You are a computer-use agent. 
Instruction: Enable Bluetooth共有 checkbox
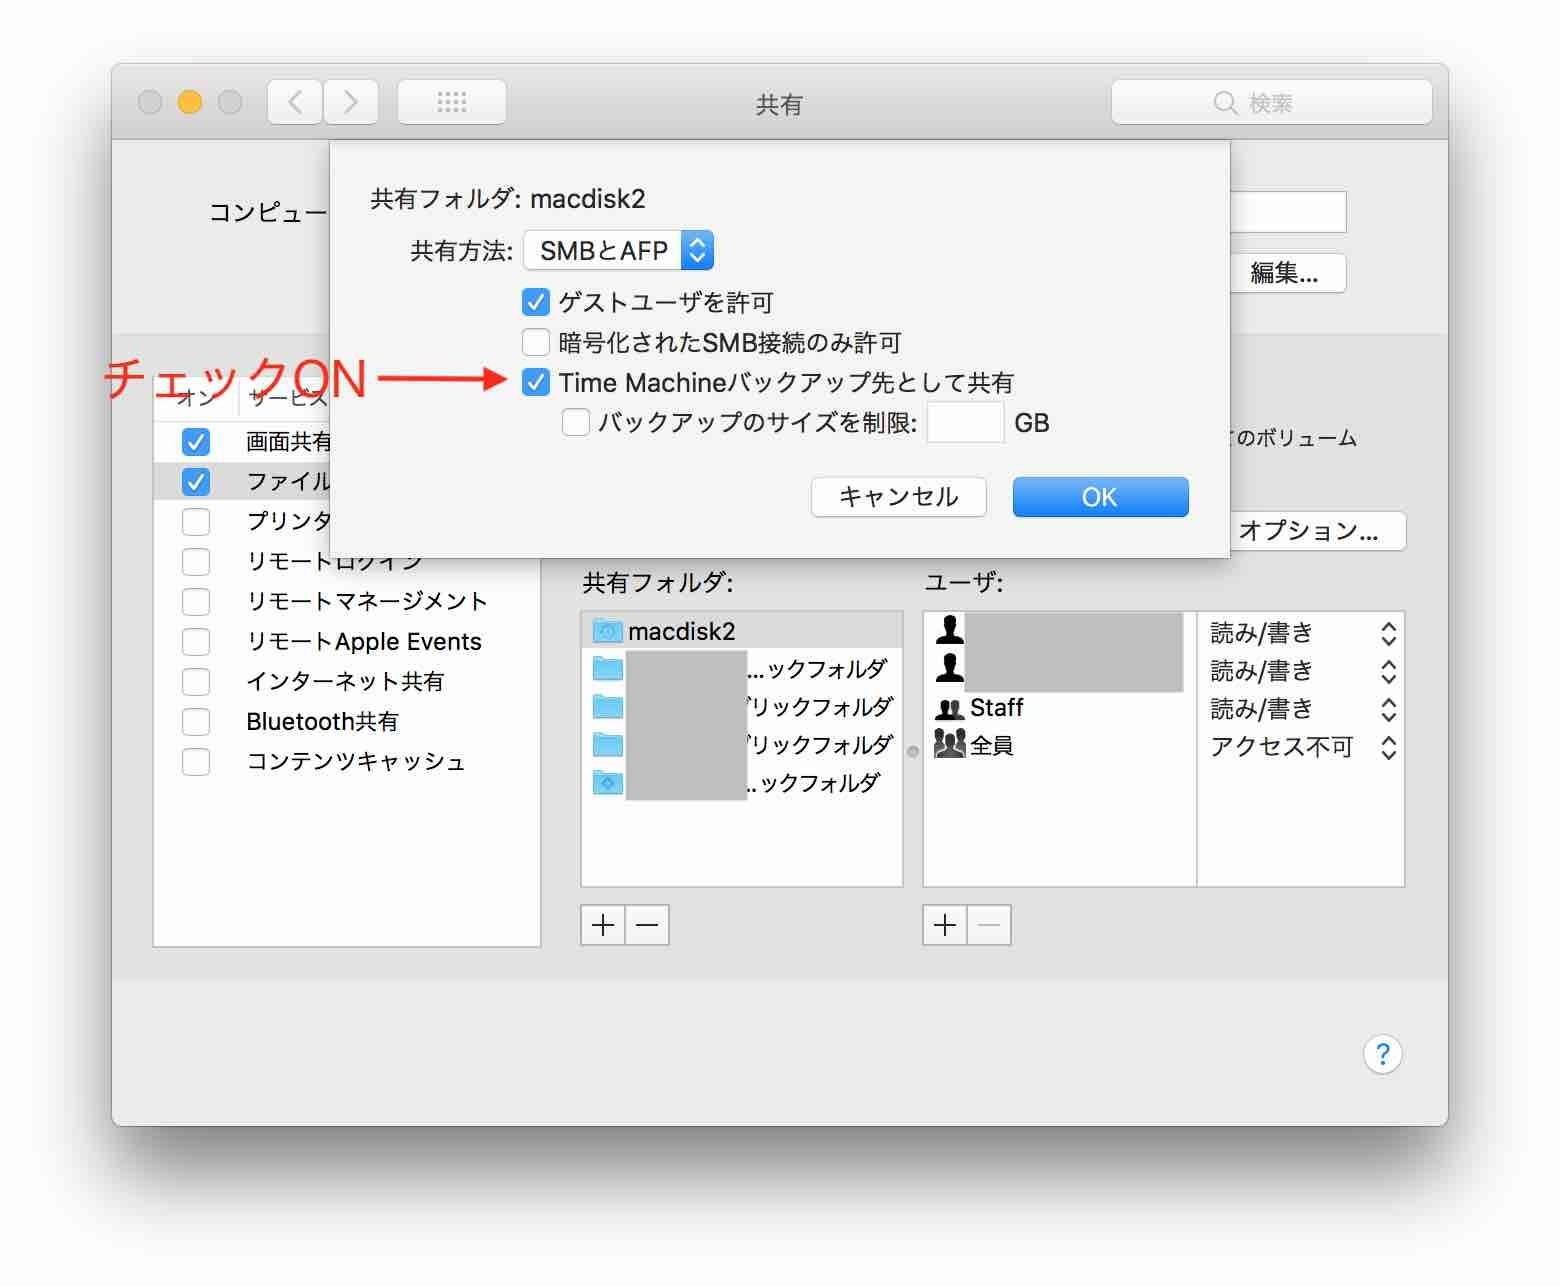(x=196, y=721)
